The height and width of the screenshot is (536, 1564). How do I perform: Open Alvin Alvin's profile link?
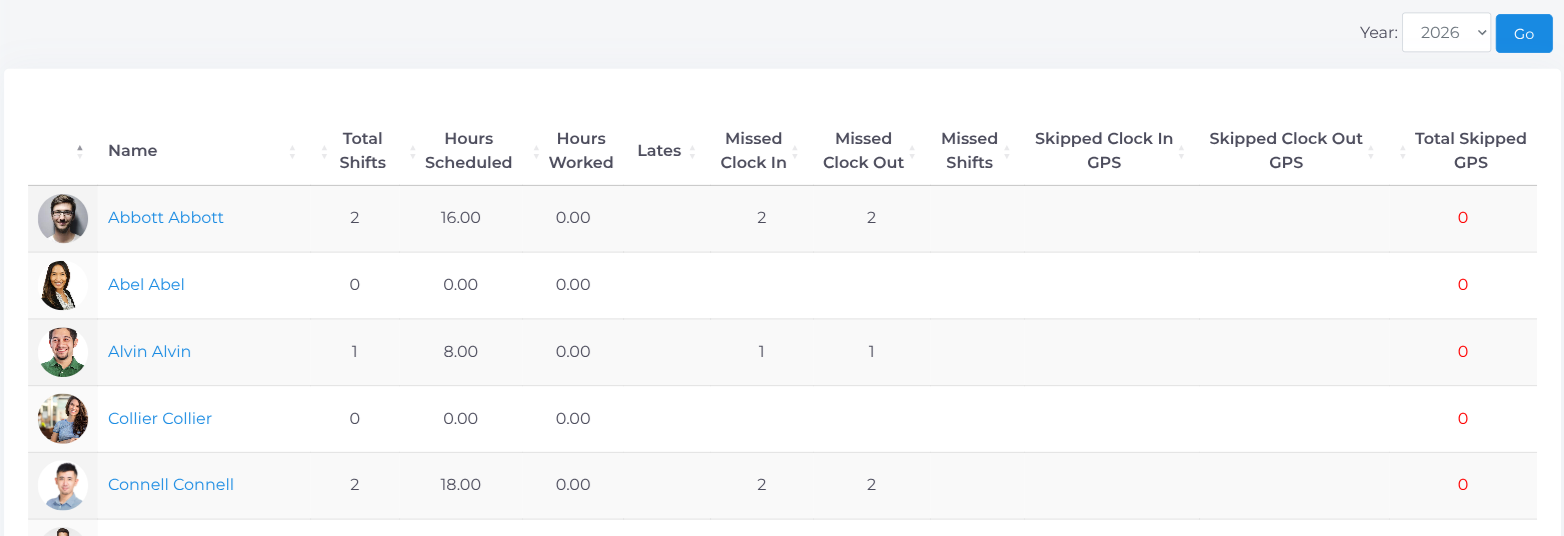[149, 351]
